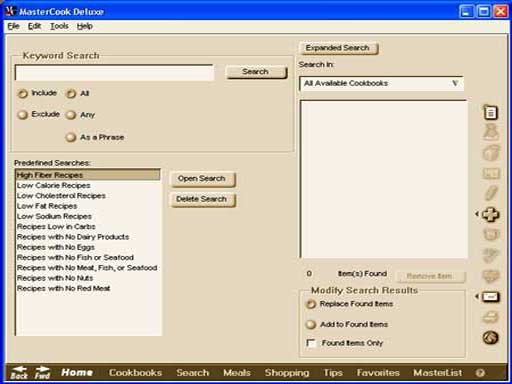Click the notepad list icon in right toolbar
Image resolution: width=512 pixels, height=384 pixels.
point(490,112)
